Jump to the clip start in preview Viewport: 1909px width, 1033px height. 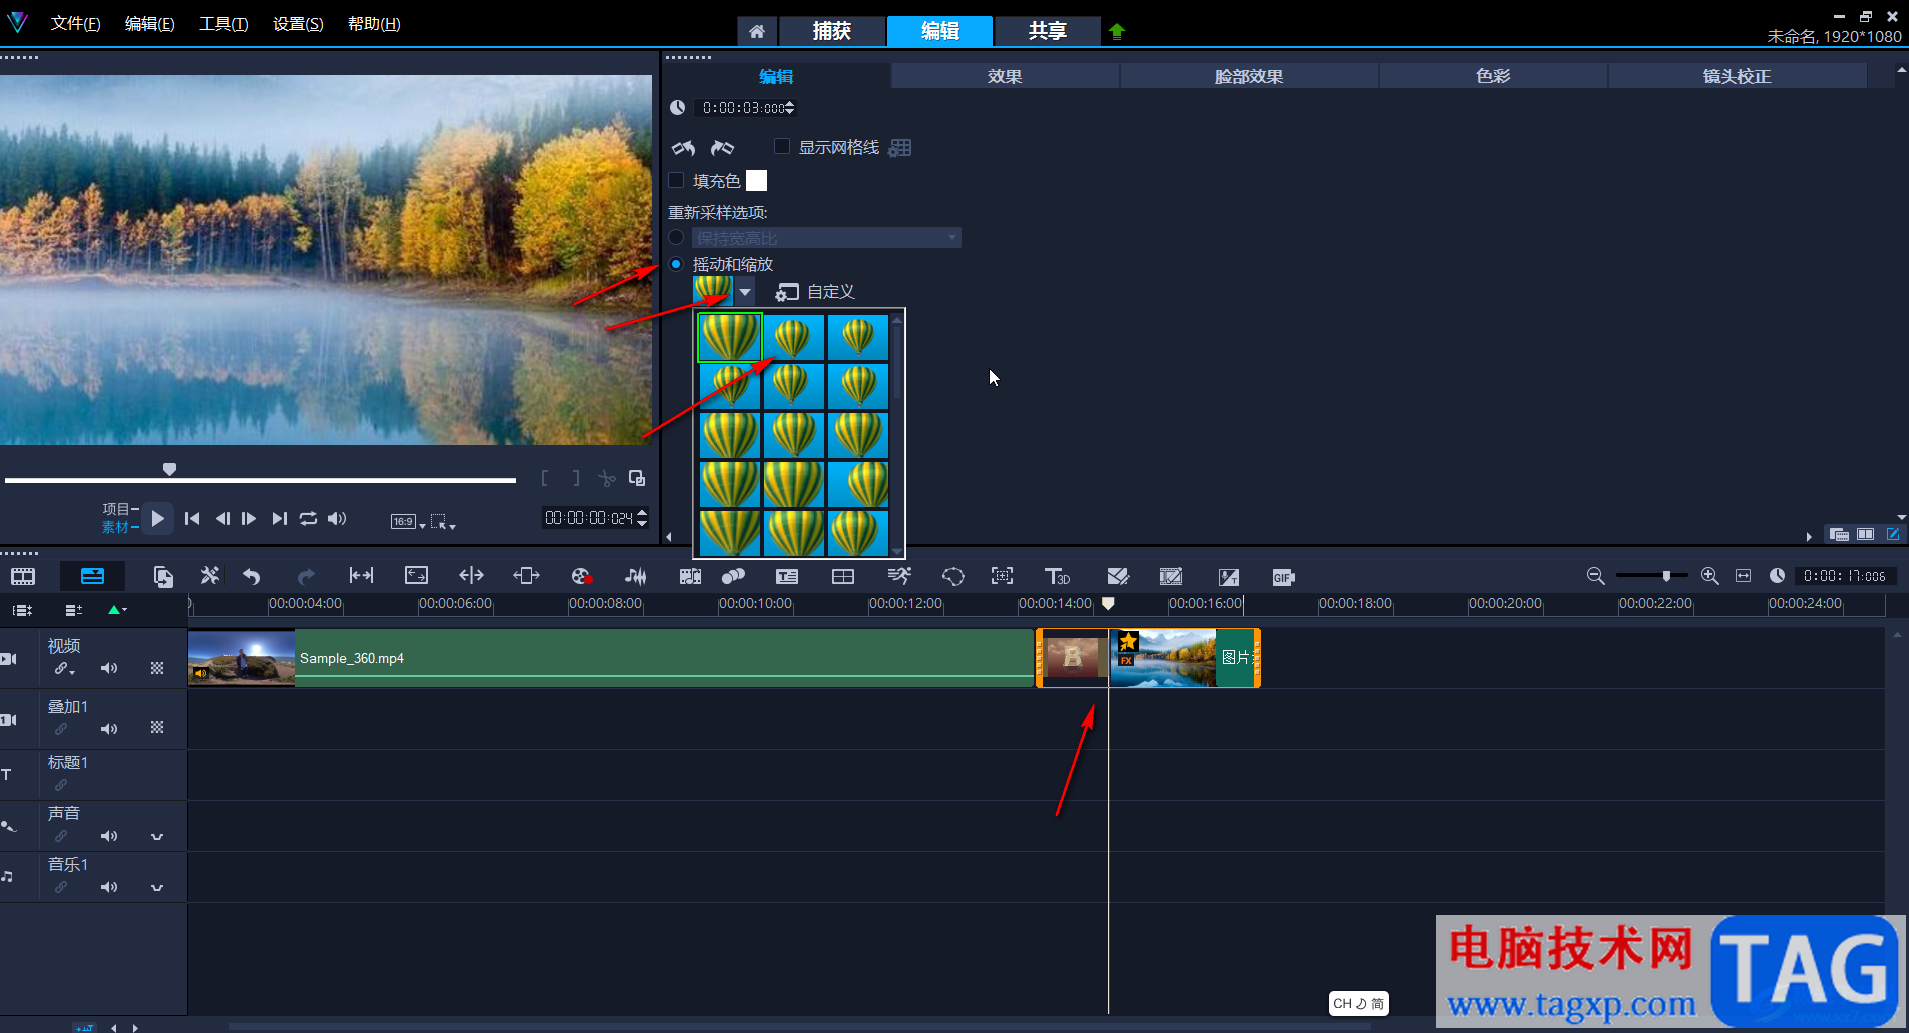tap(192, 518)
